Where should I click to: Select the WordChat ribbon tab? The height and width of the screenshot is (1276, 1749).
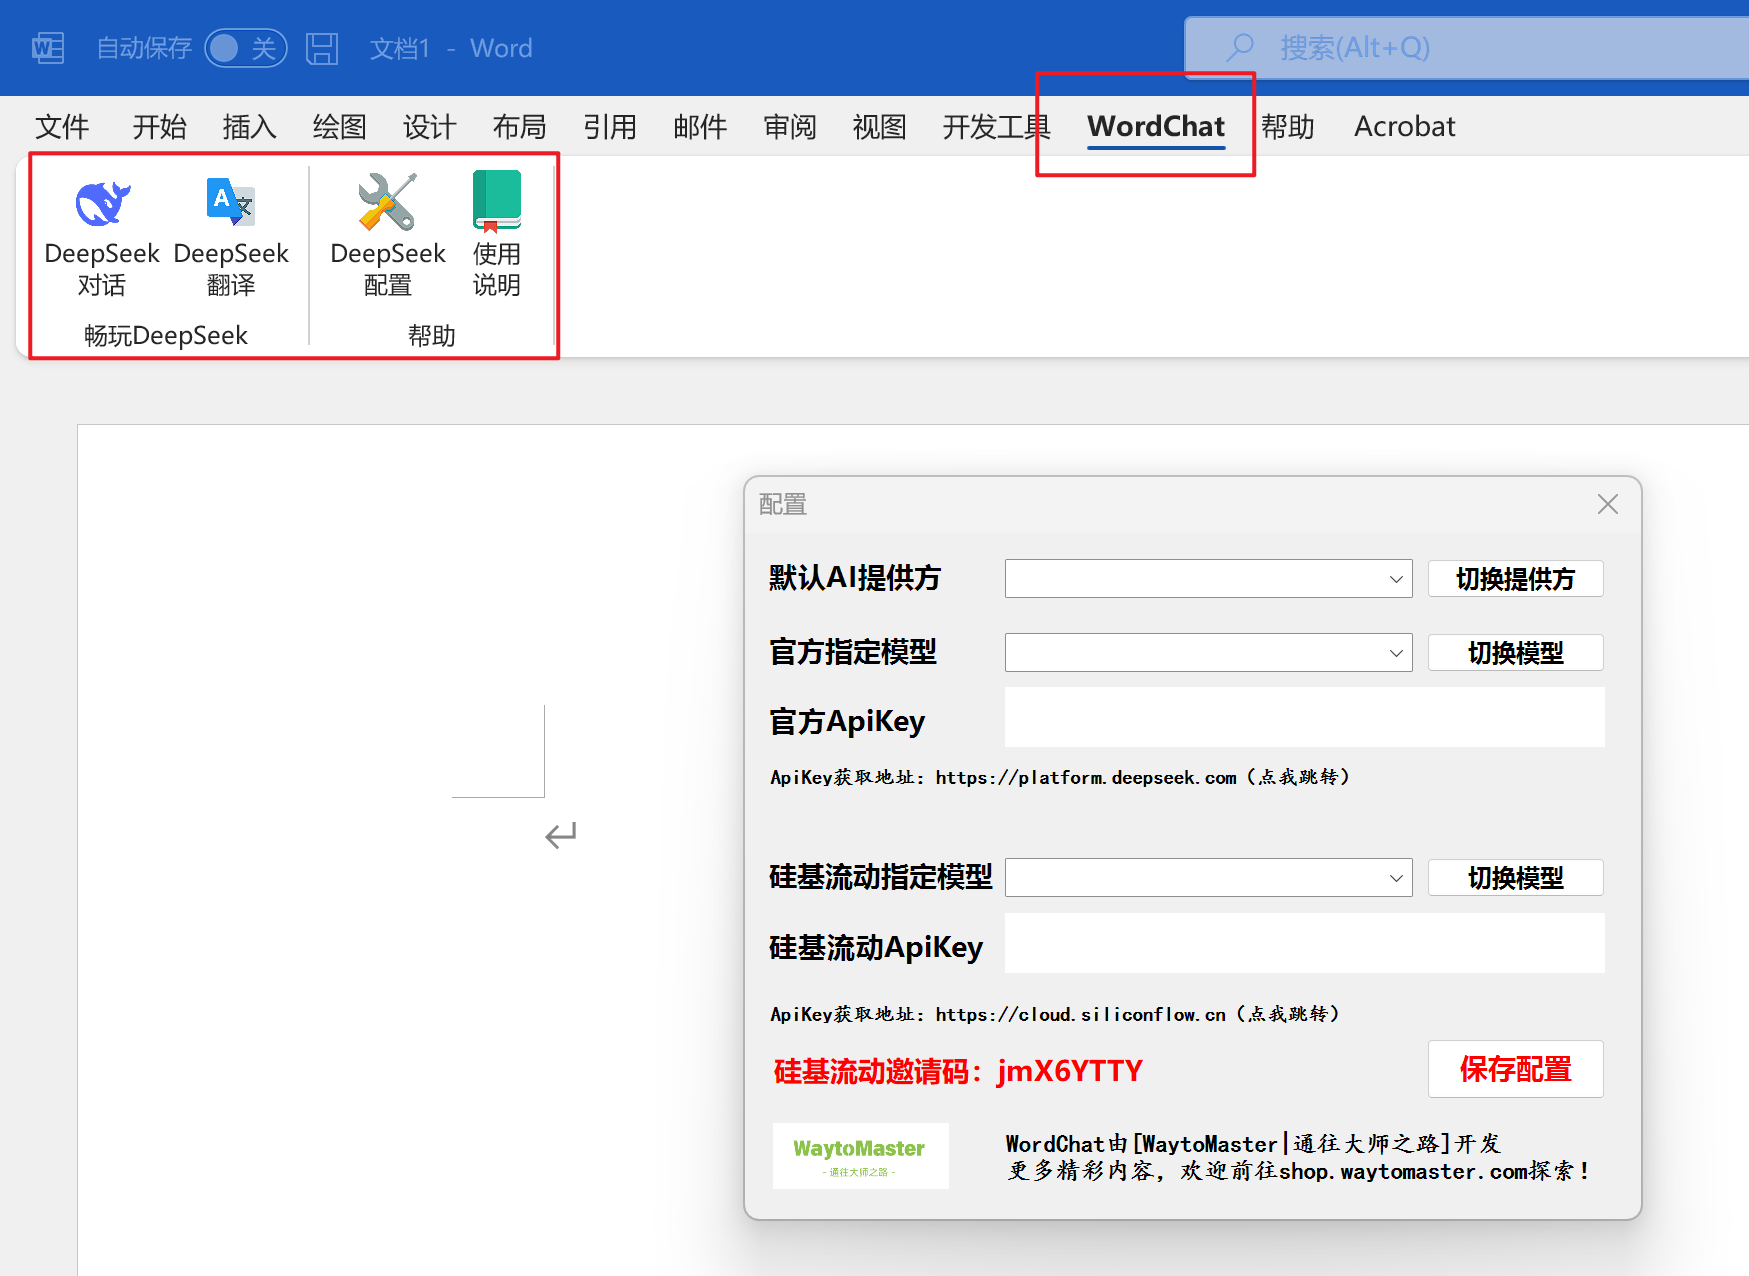(x=1156, y=127)
